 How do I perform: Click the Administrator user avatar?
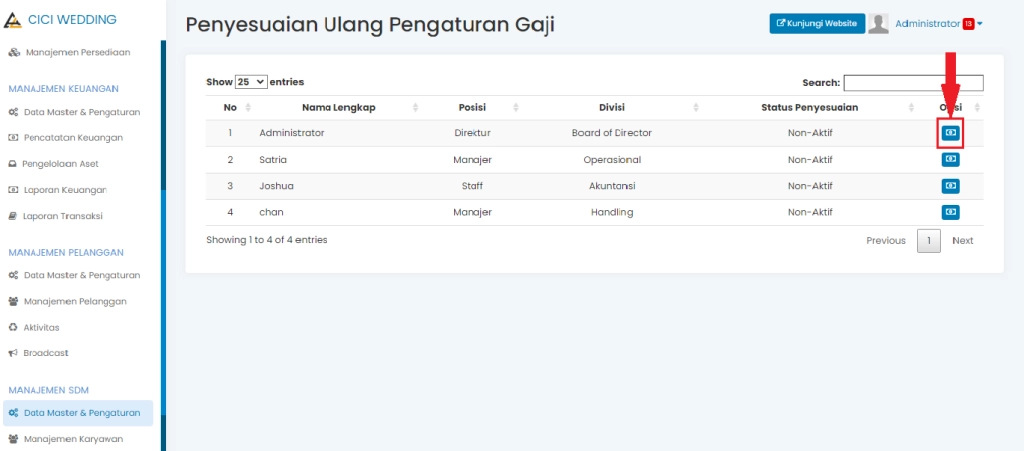coord(878,23)
